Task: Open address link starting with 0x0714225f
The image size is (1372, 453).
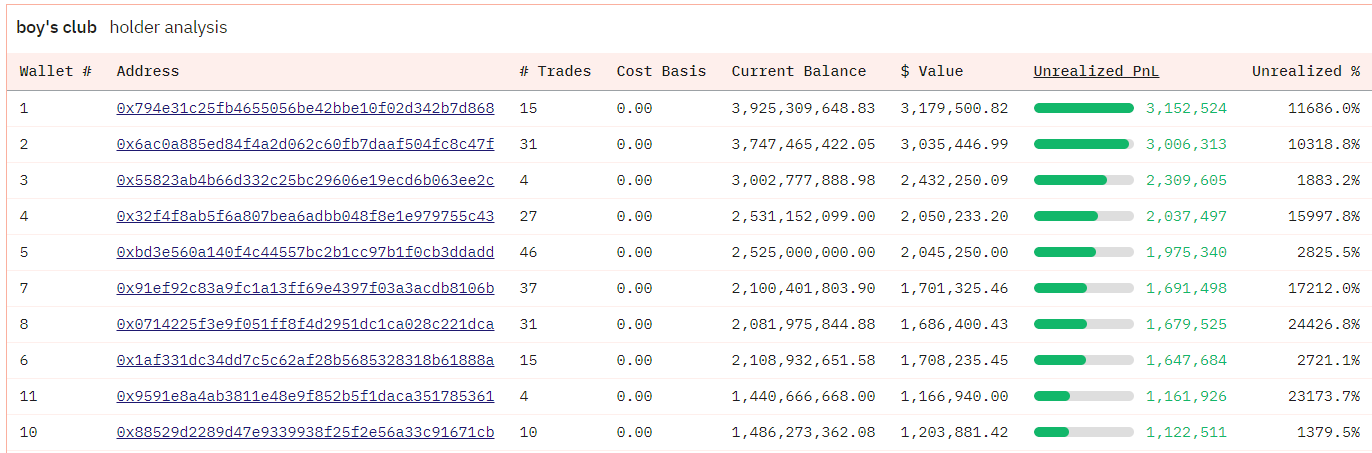Action: (305, 324)
